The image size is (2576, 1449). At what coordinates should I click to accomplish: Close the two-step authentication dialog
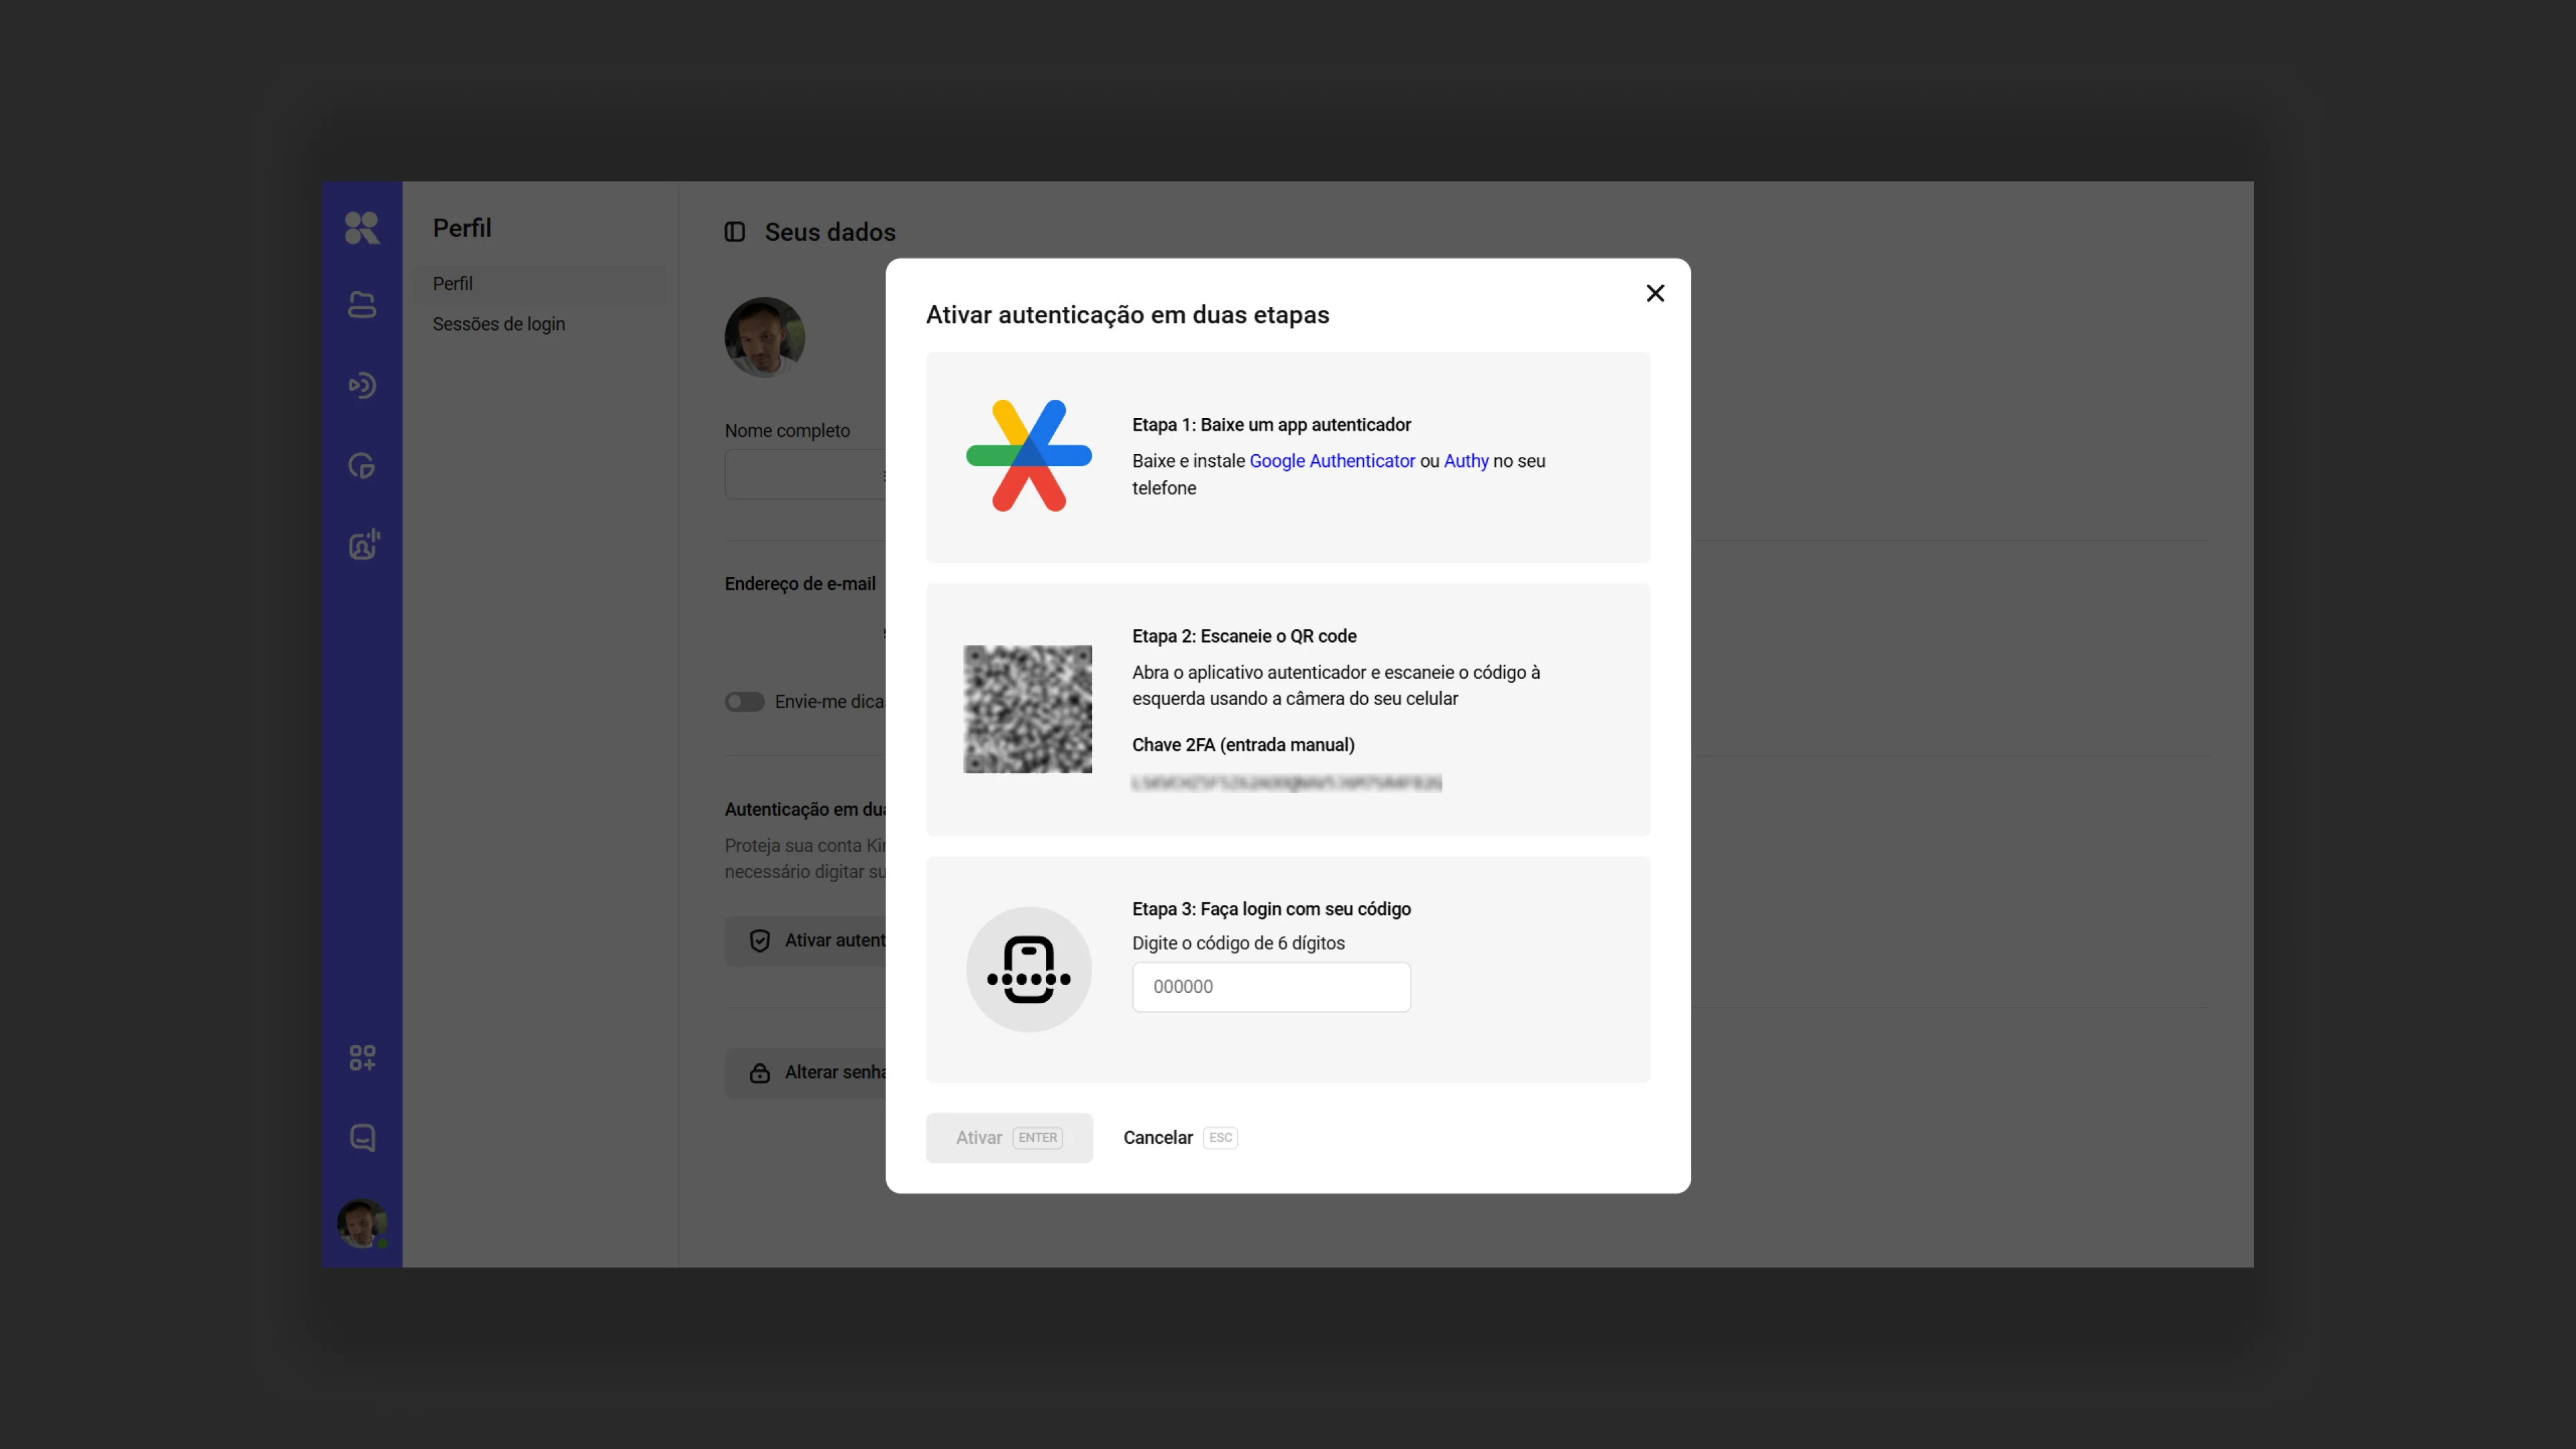[x=1655, y=293]
